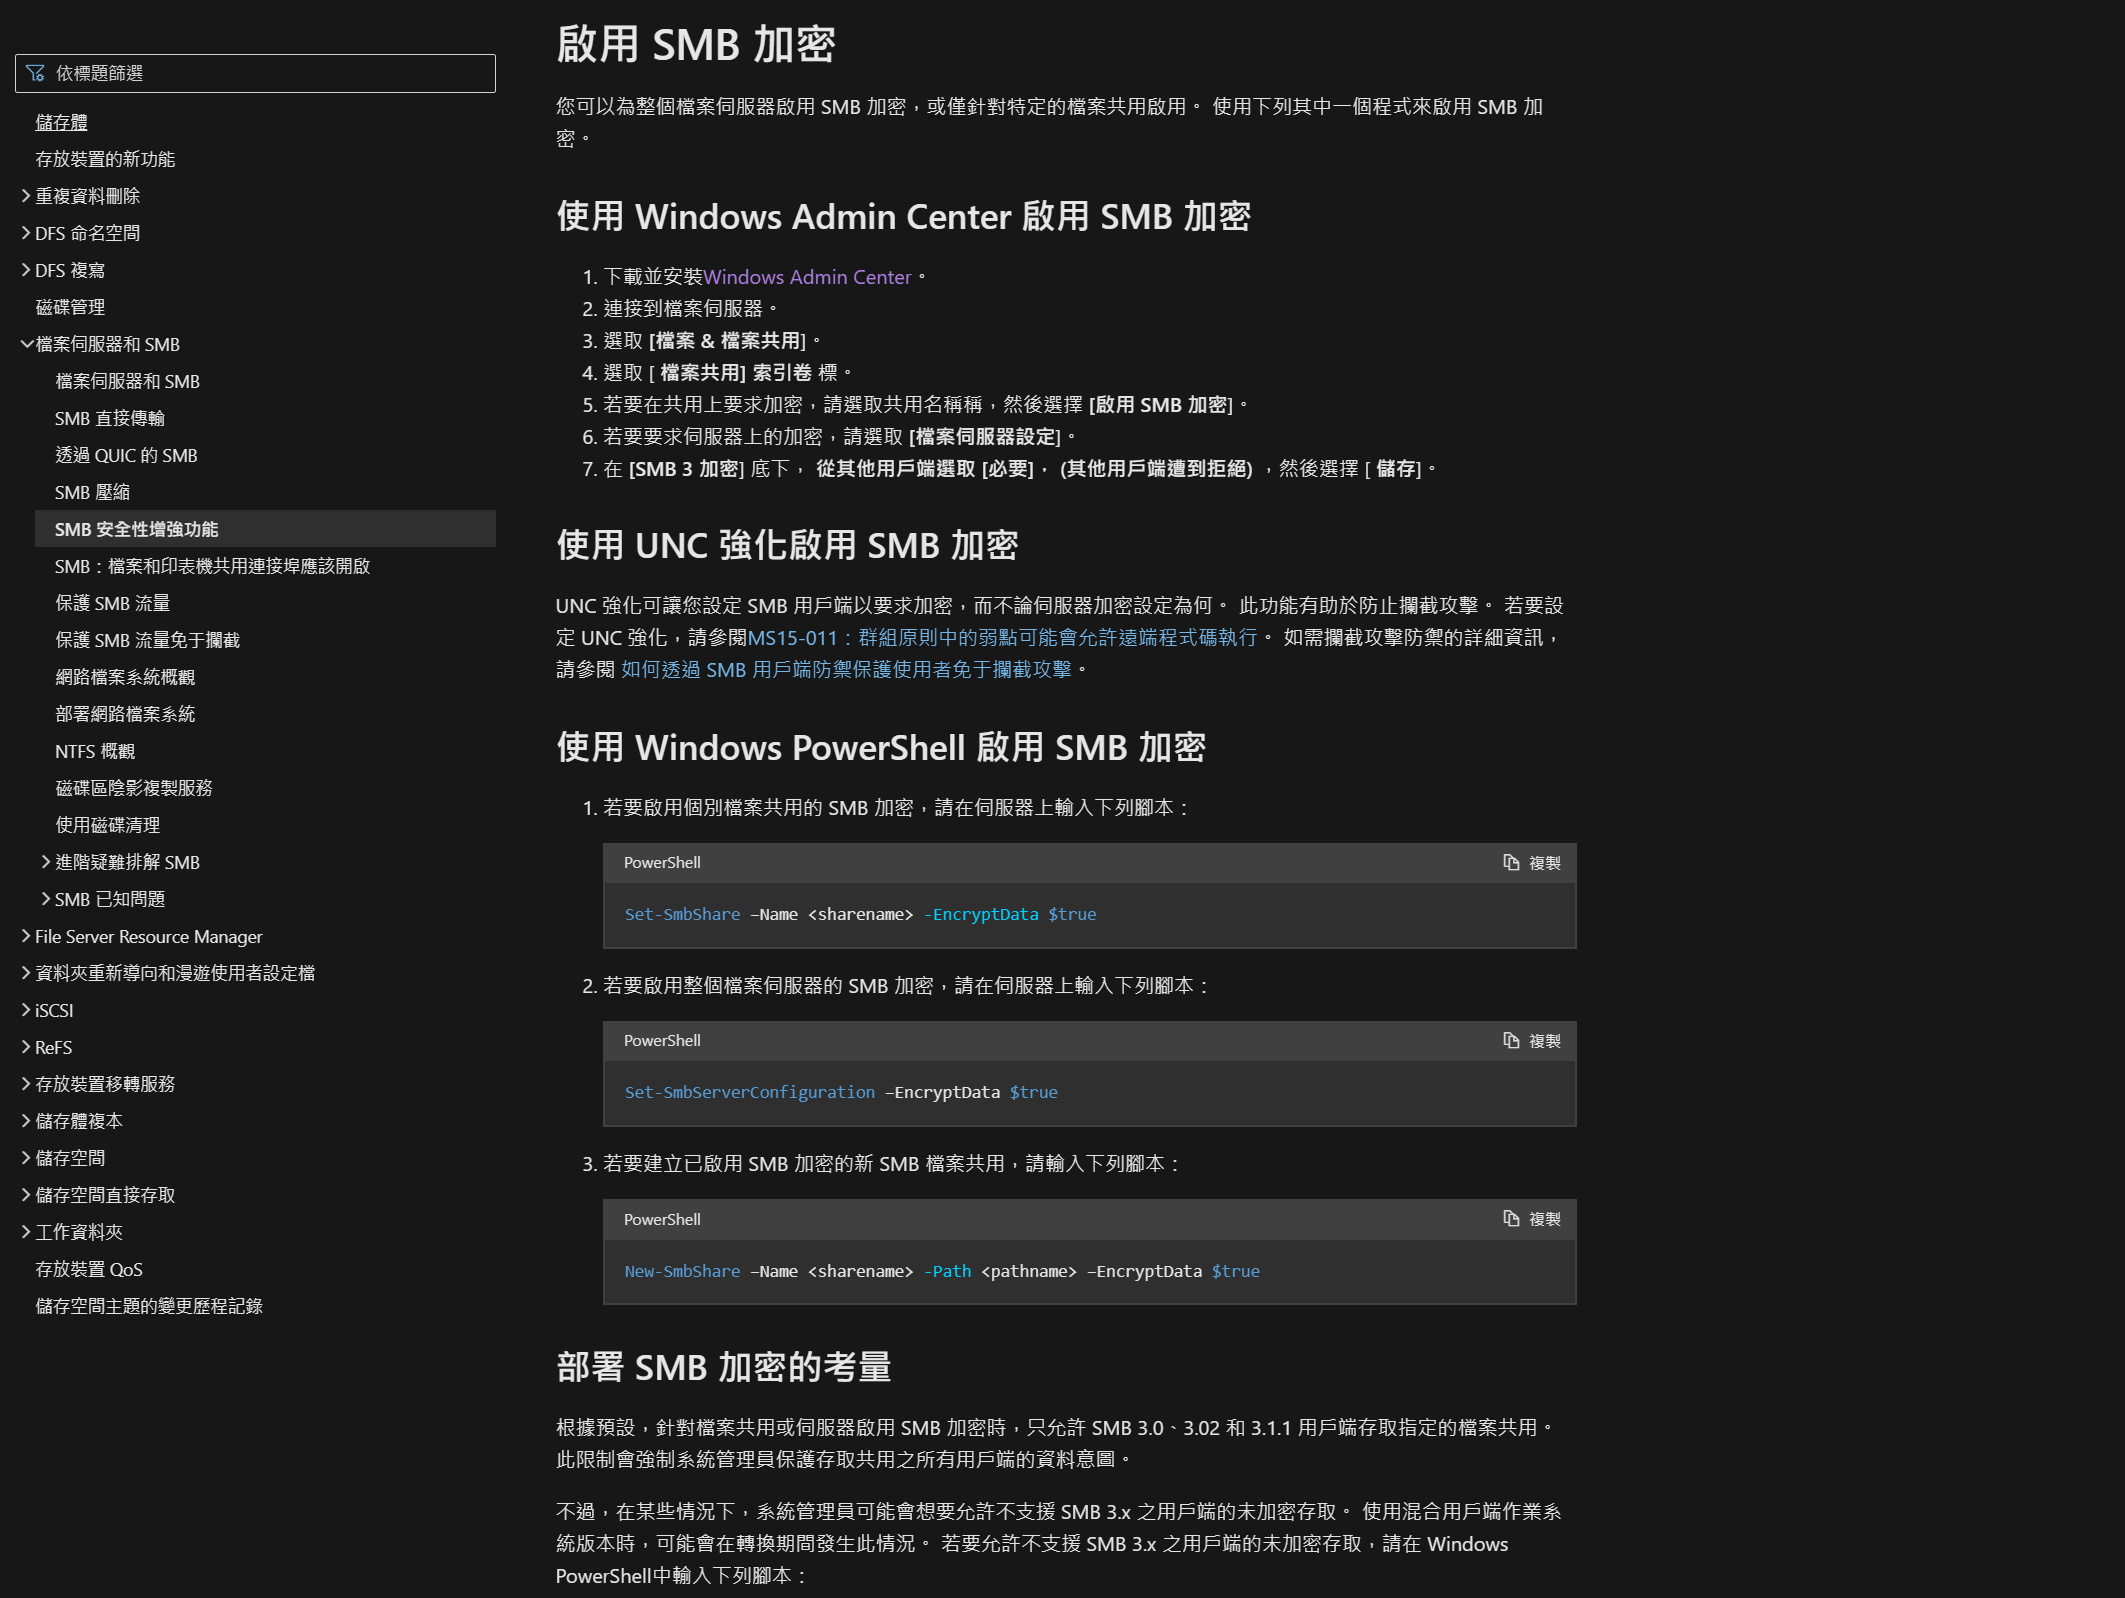Open the Windows Admin Center link

click(806, 277)
